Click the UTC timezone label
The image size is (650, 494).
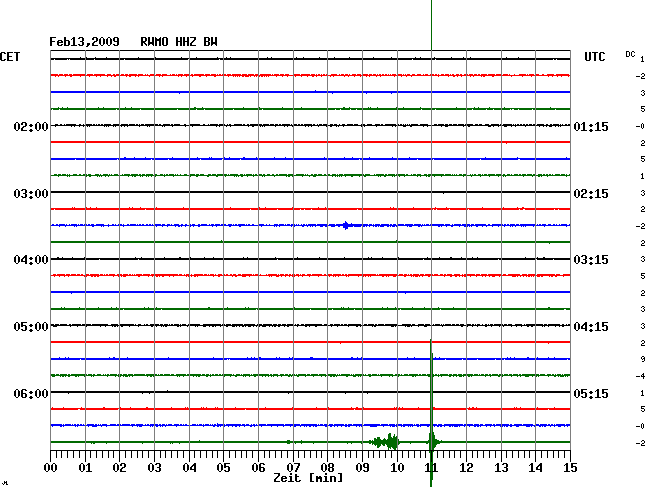[594, 57]
